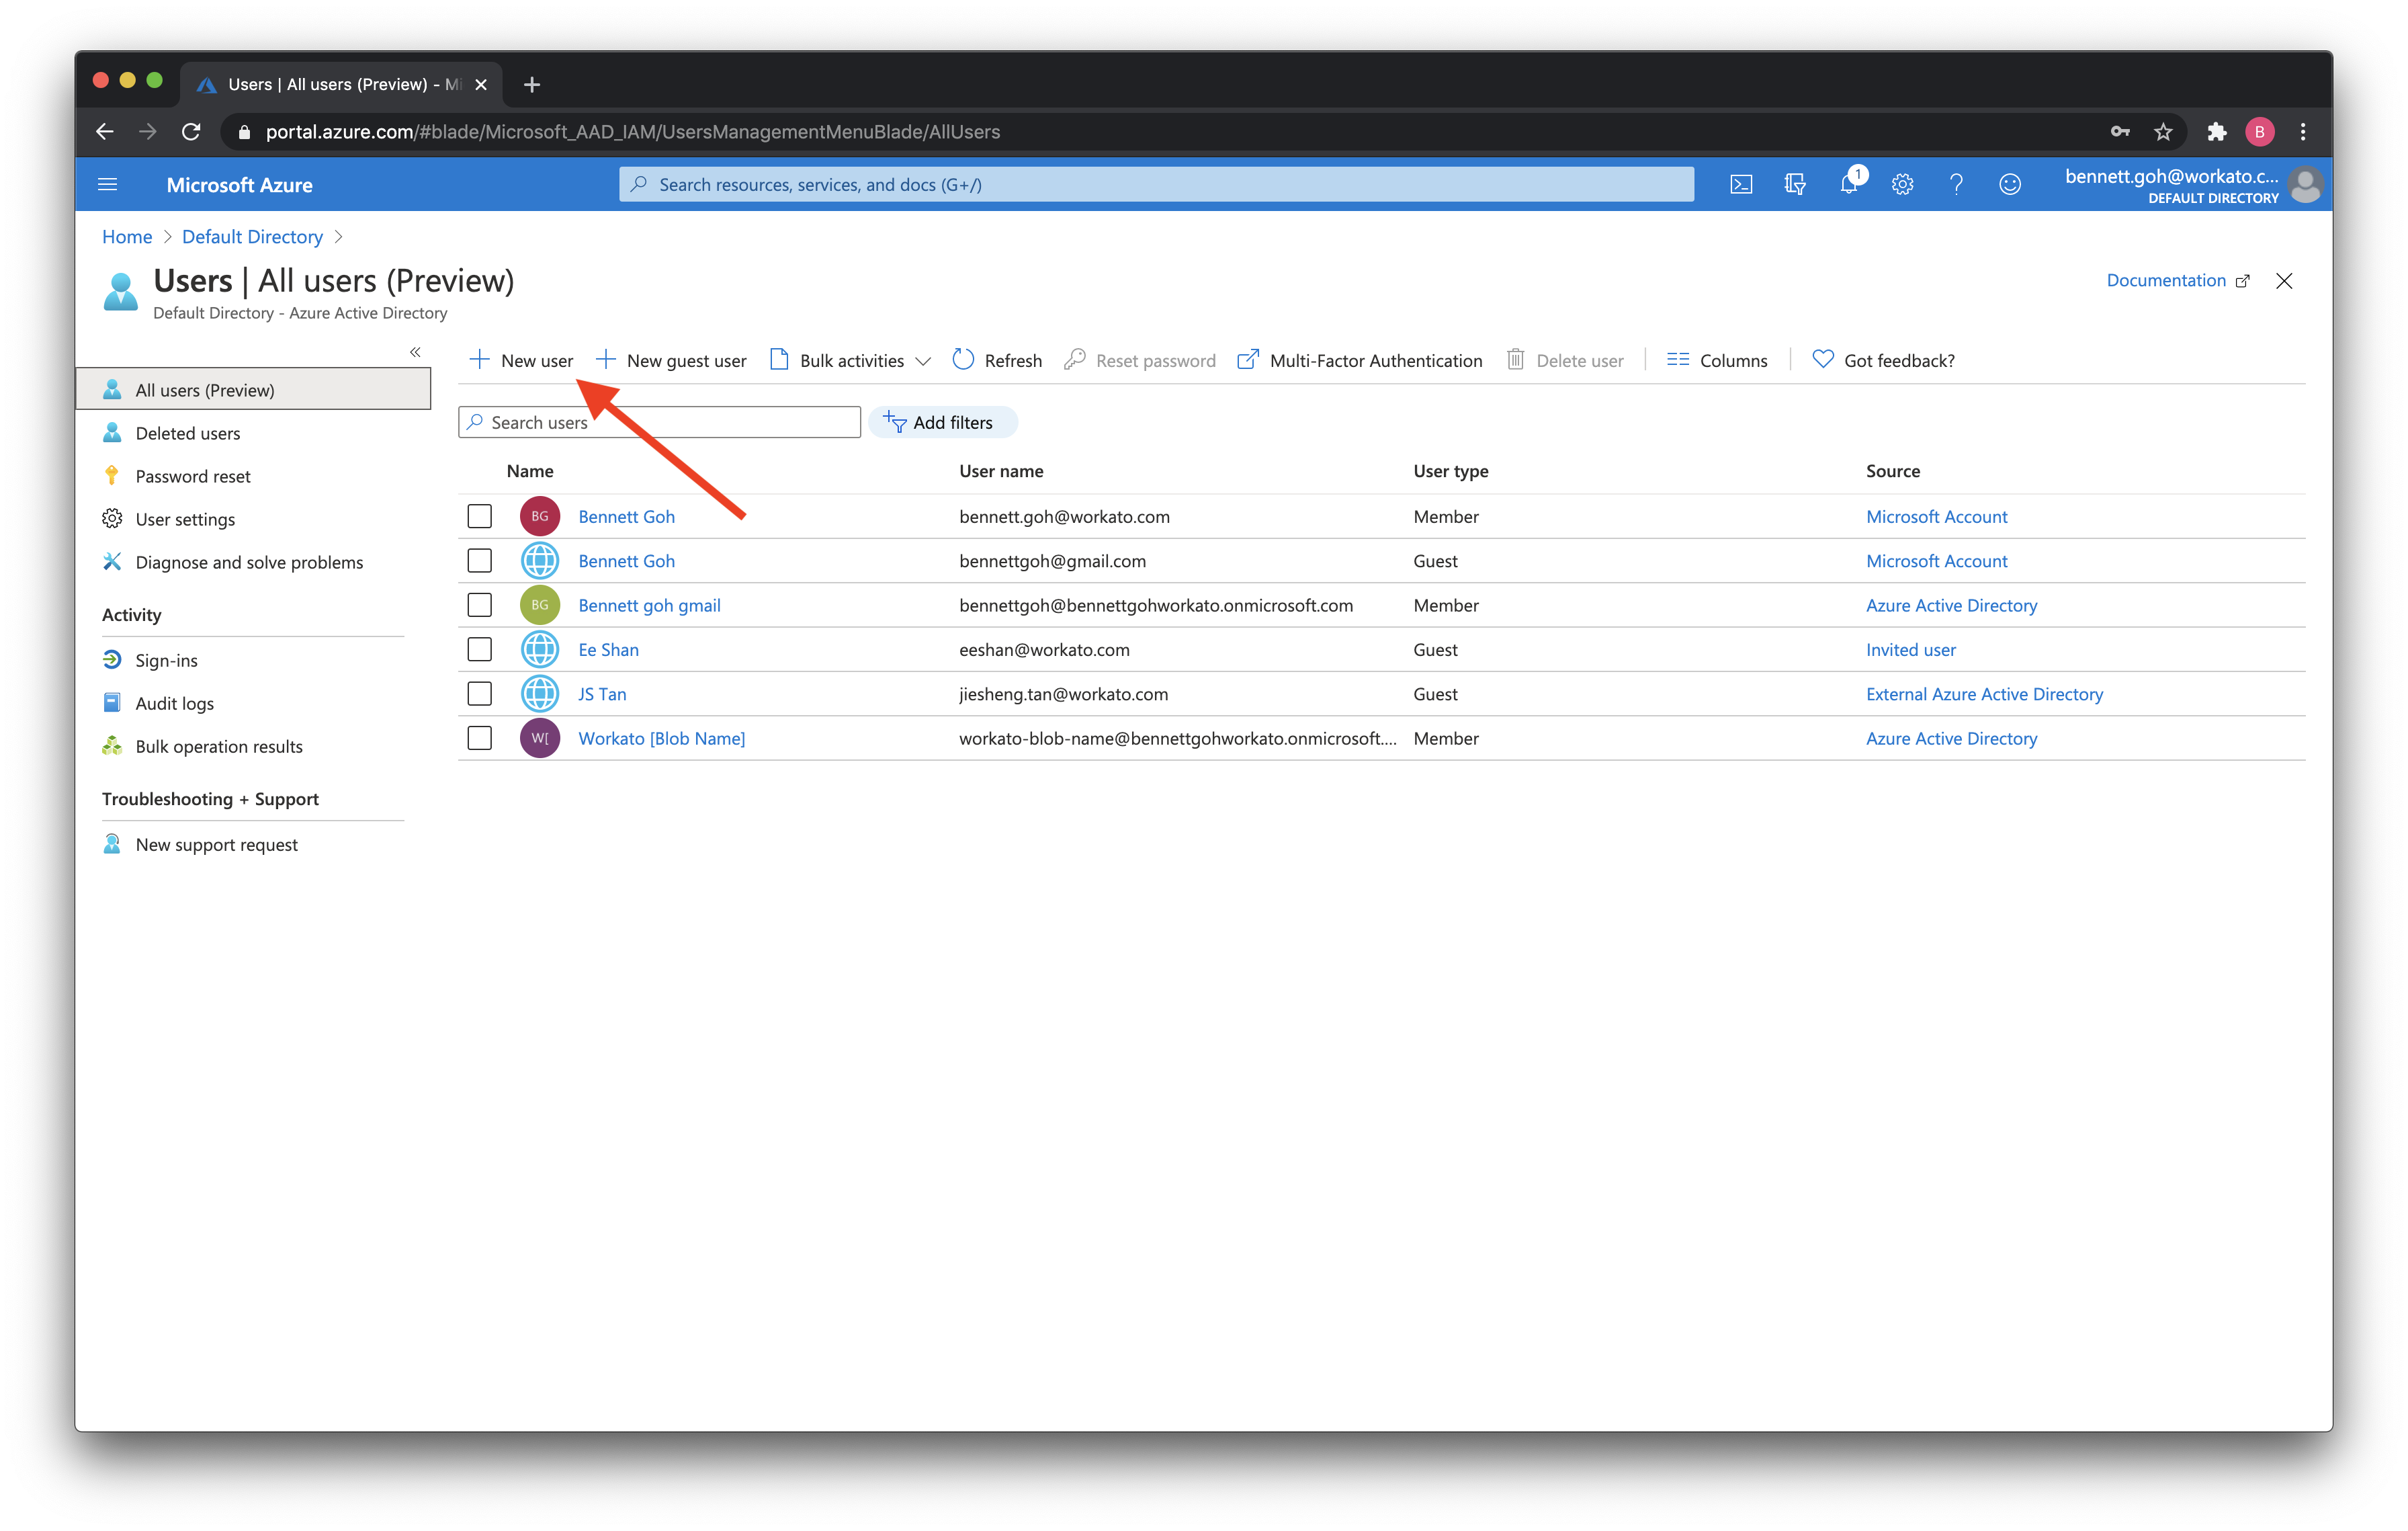Select checkbox for Ee Shan
The width and height of the screenshot is (2408, 1531).
coord(480,649)
